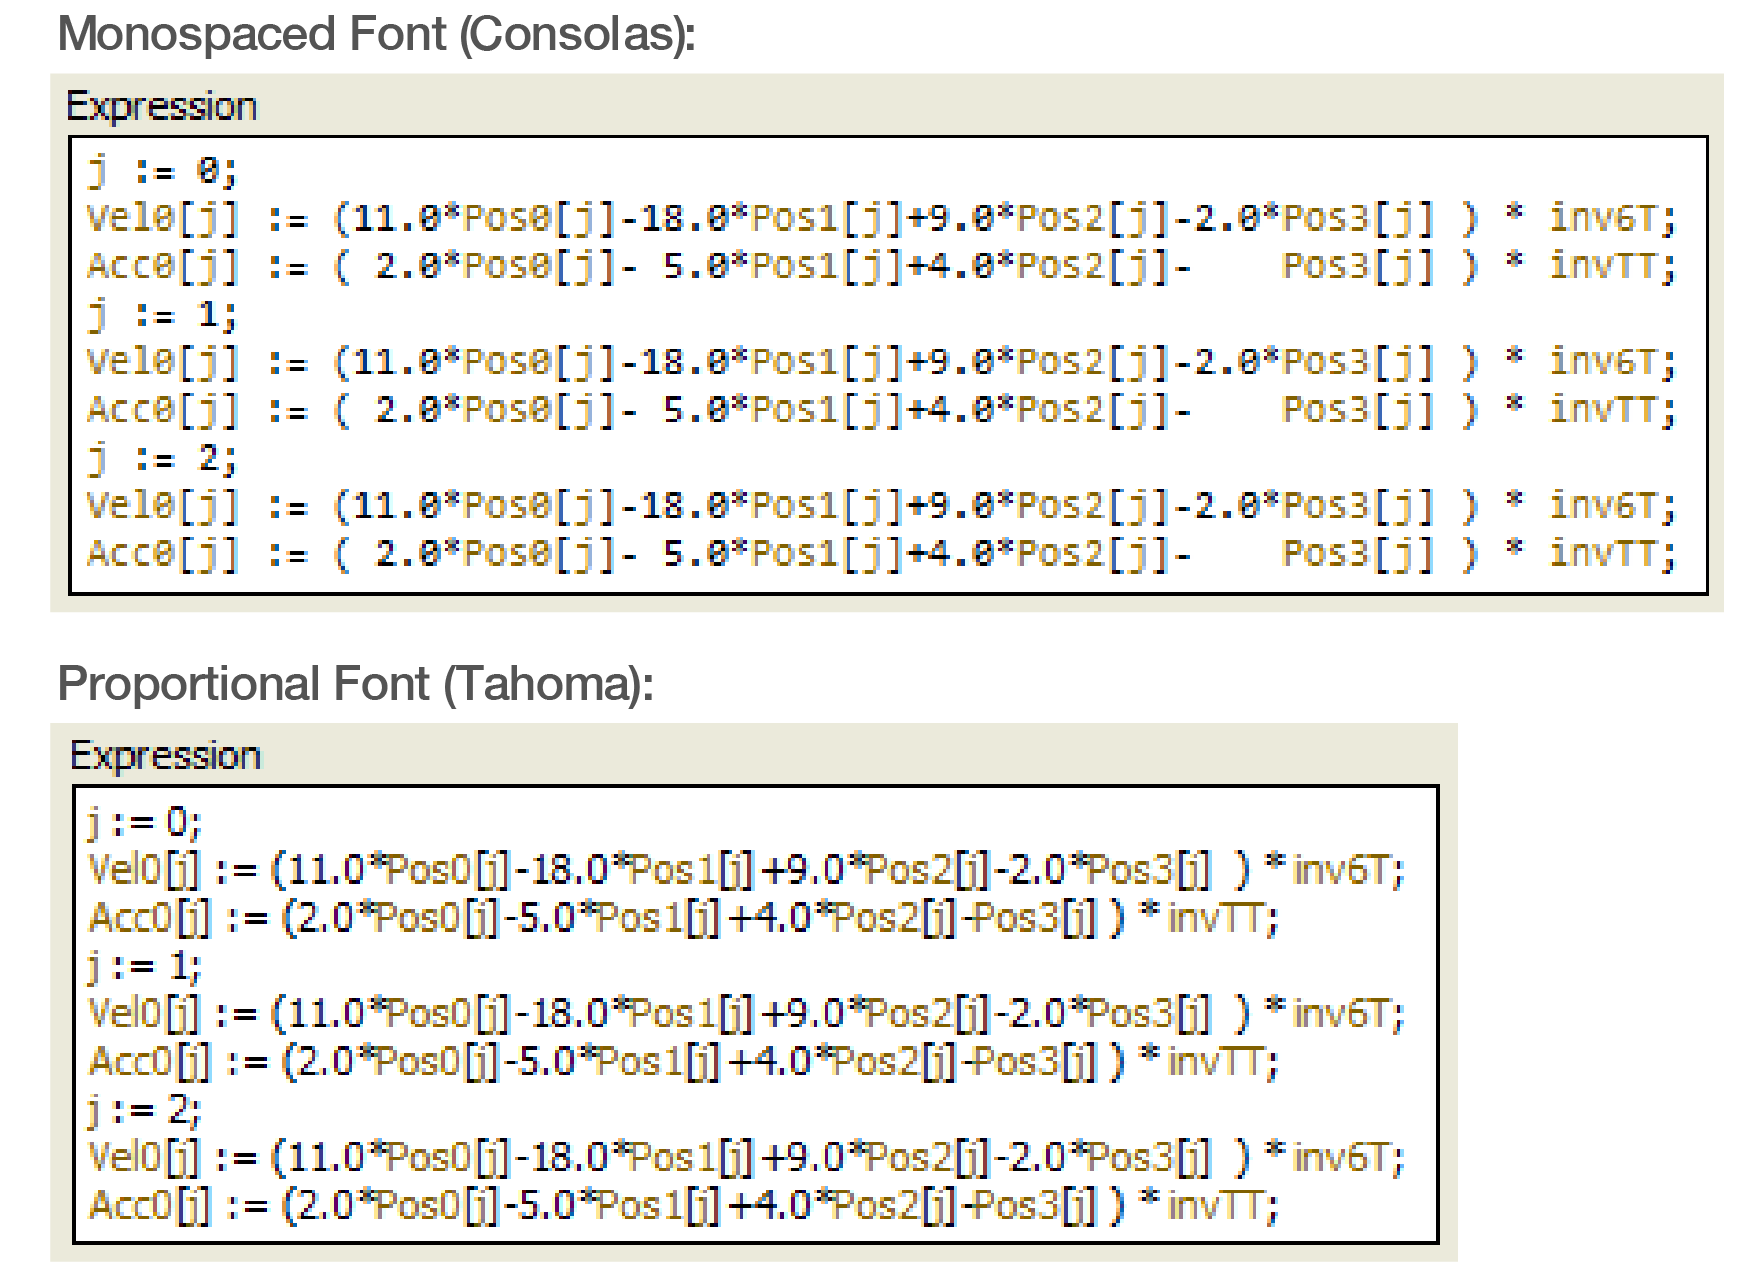Image resolution: width=1762 pixels, height=1276 pixels.
Task: Click the Expression label above the Tahoma box
Action: [x=165, y=756]
